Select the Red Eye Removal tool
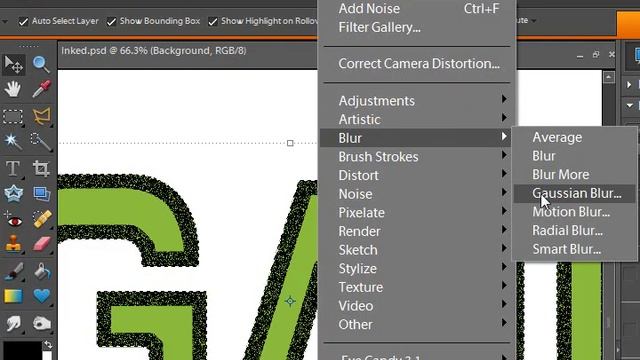640x360 pixels. tap(13, 220)
